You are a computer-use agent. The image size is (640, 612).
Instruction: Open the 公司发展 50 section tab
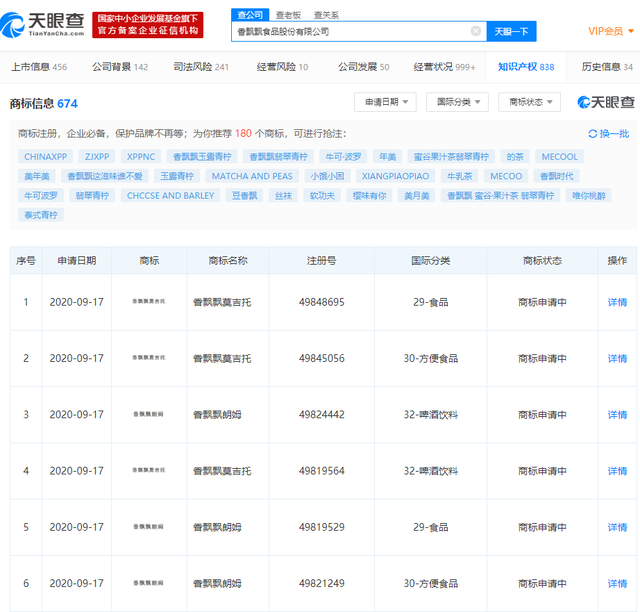coord(363,67)
